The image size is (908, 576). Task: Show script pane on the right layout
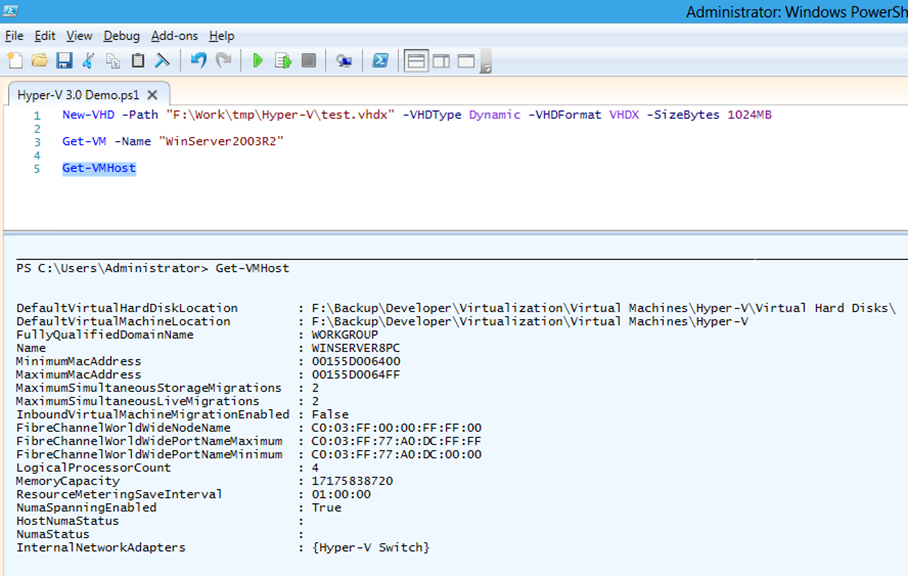coord(441,61)
